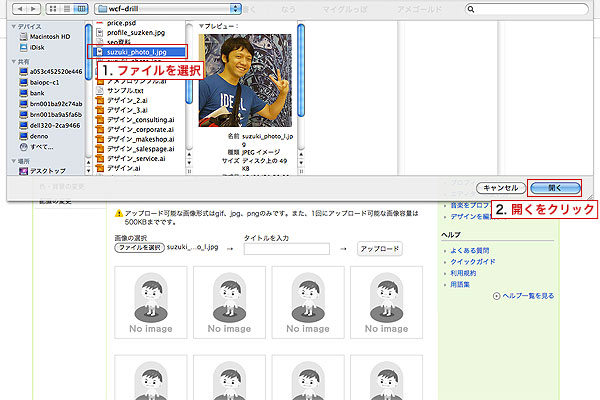Open shared computer baiopc-c1
600x400 pixels.
click(x=39, y=82)
